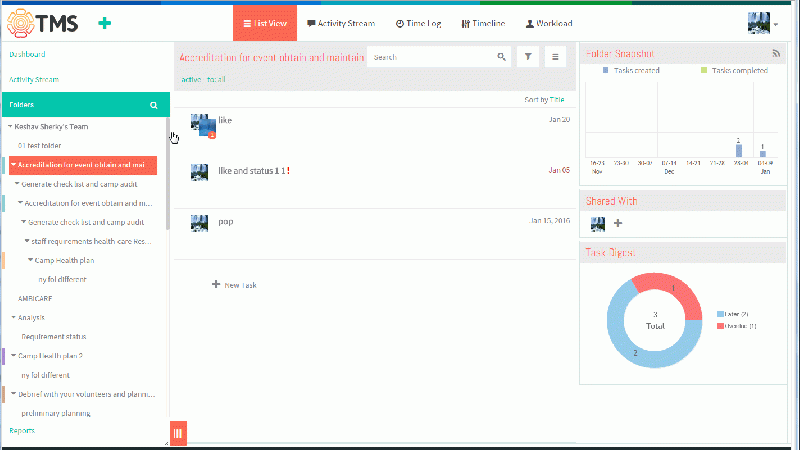Open the user profile dropdown arrow
Viewport: 800px width, 450px height.
pyautogui.click(x=776, y=24)
